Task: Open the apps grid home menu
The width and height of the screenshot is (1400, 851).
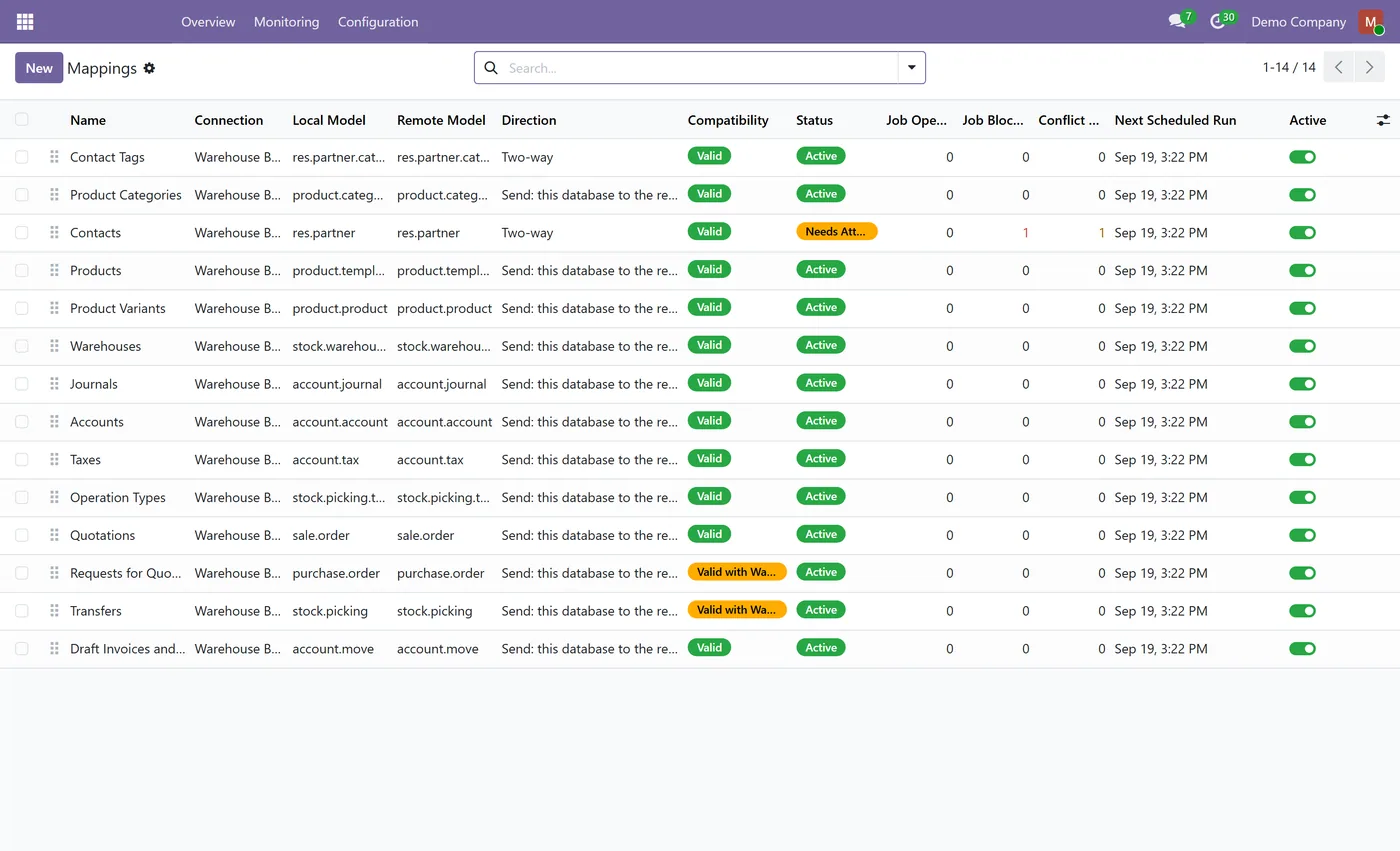Action: coord(25,21)
